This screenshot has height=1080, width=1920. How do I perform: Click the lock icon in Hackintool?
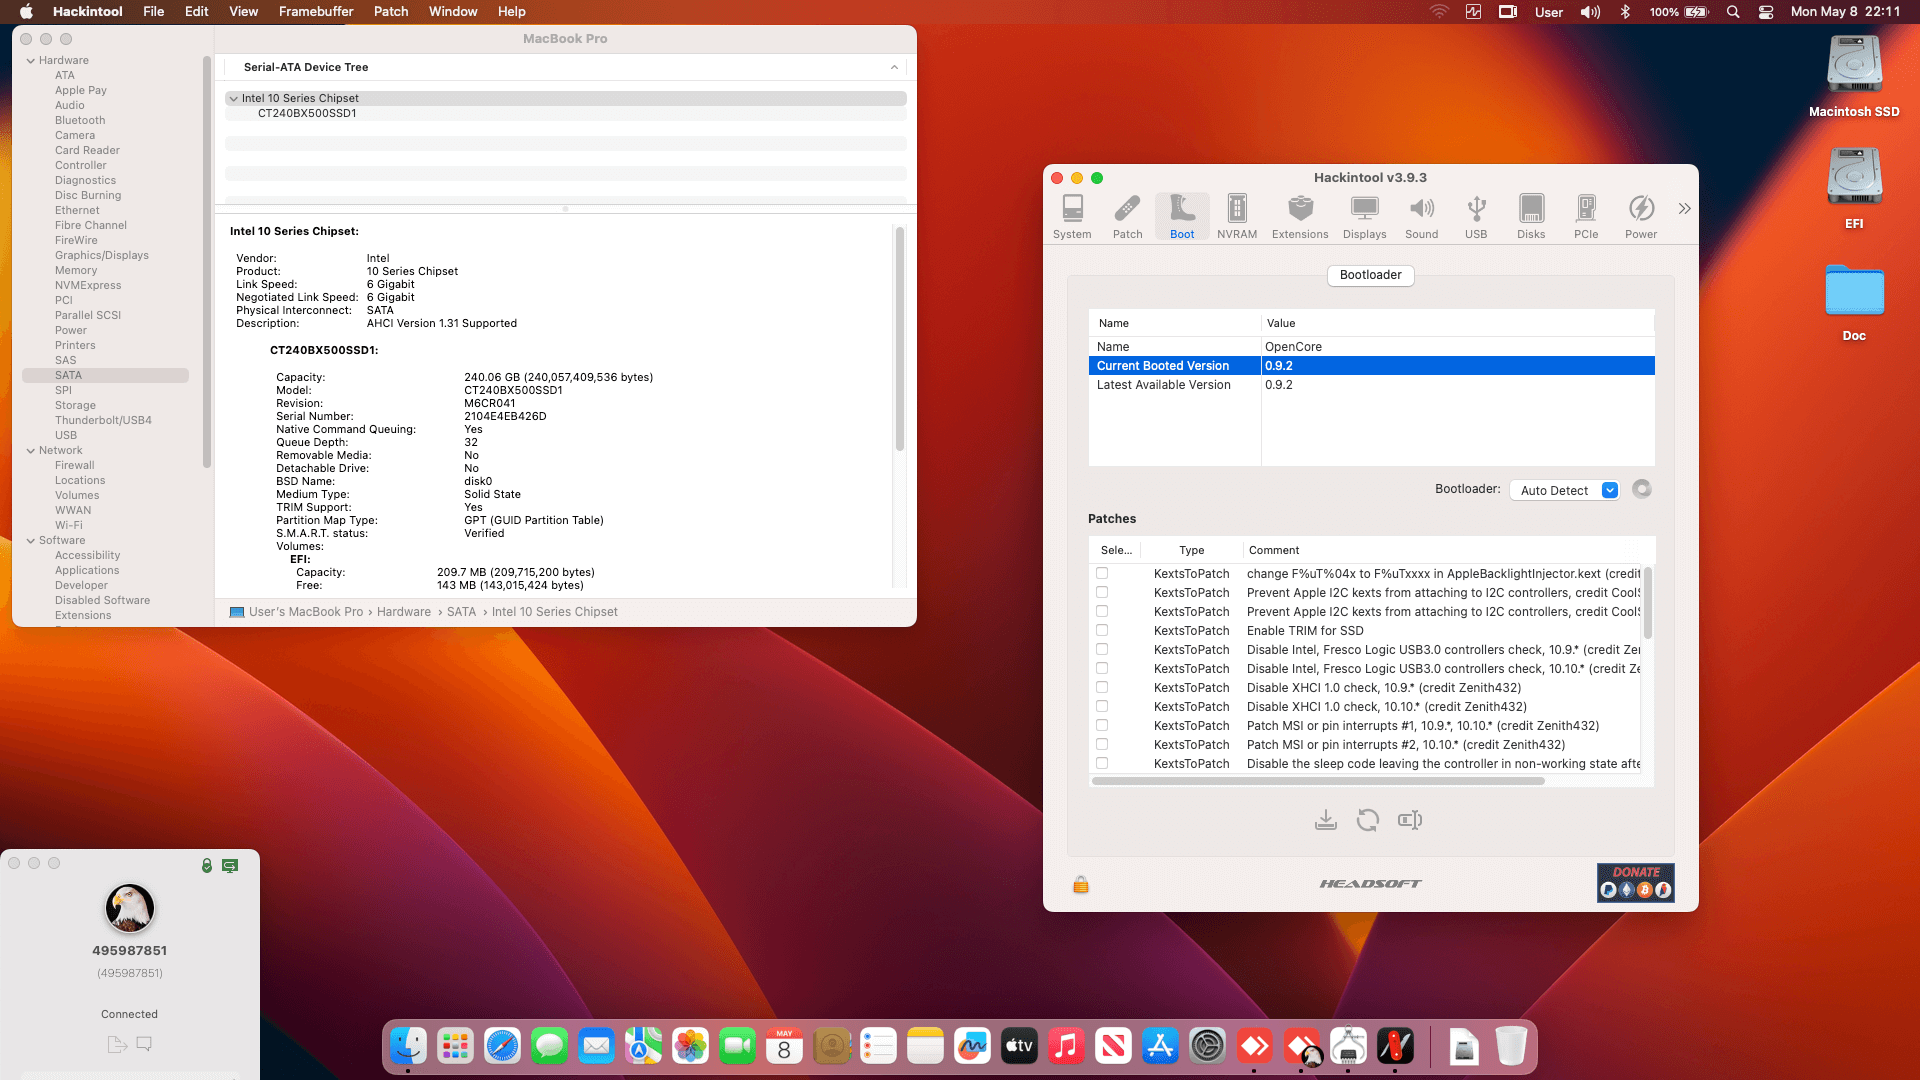point(1081,884)
